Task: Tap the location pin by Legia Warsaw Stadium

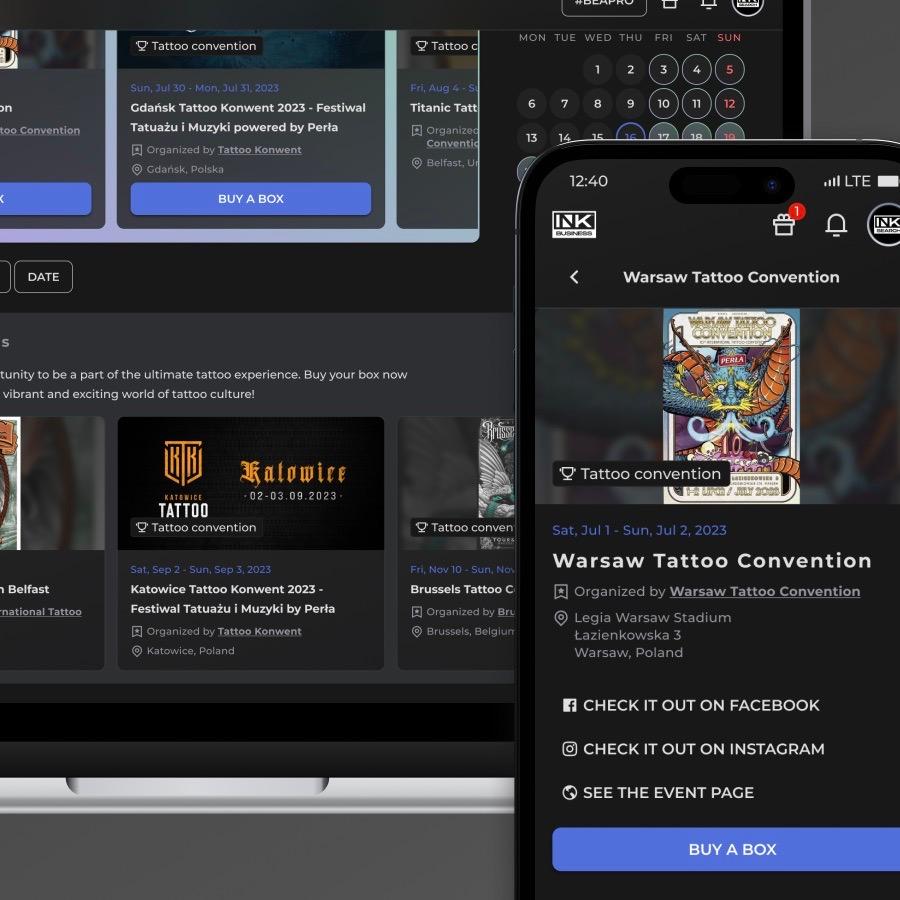Action: point(560,618)
